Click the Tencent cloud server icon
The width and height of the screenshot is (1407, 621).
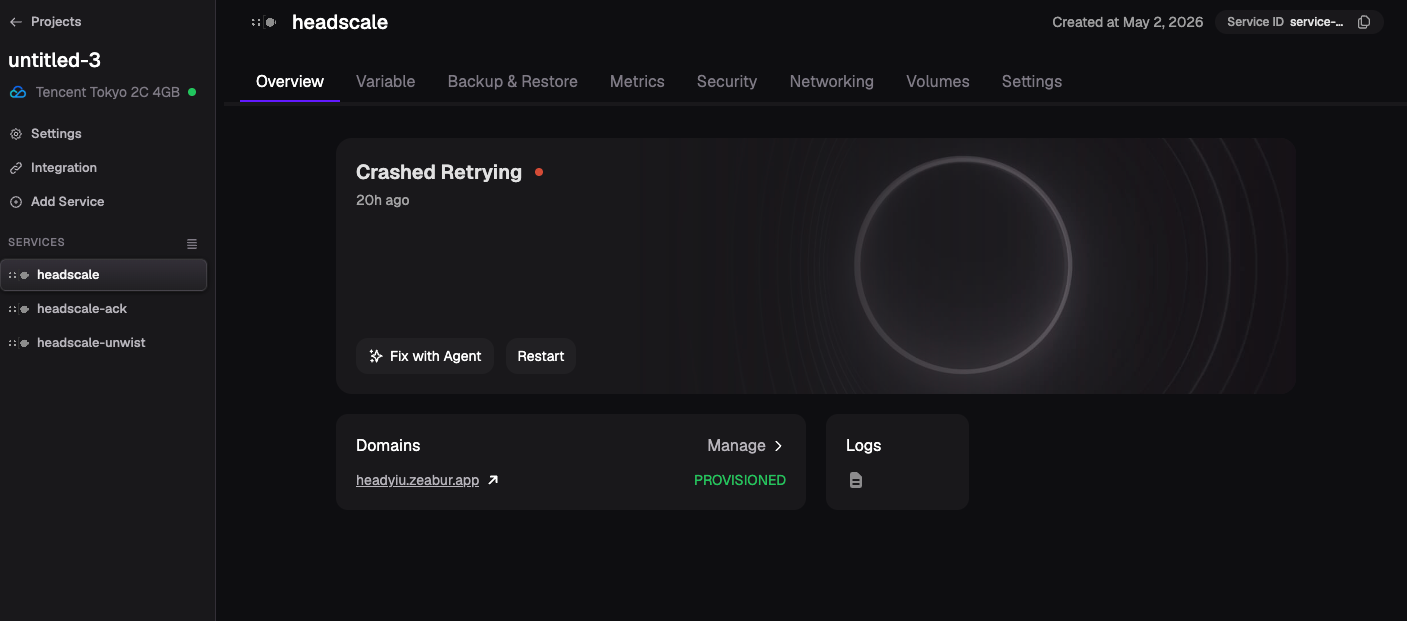tap(18, 92)
